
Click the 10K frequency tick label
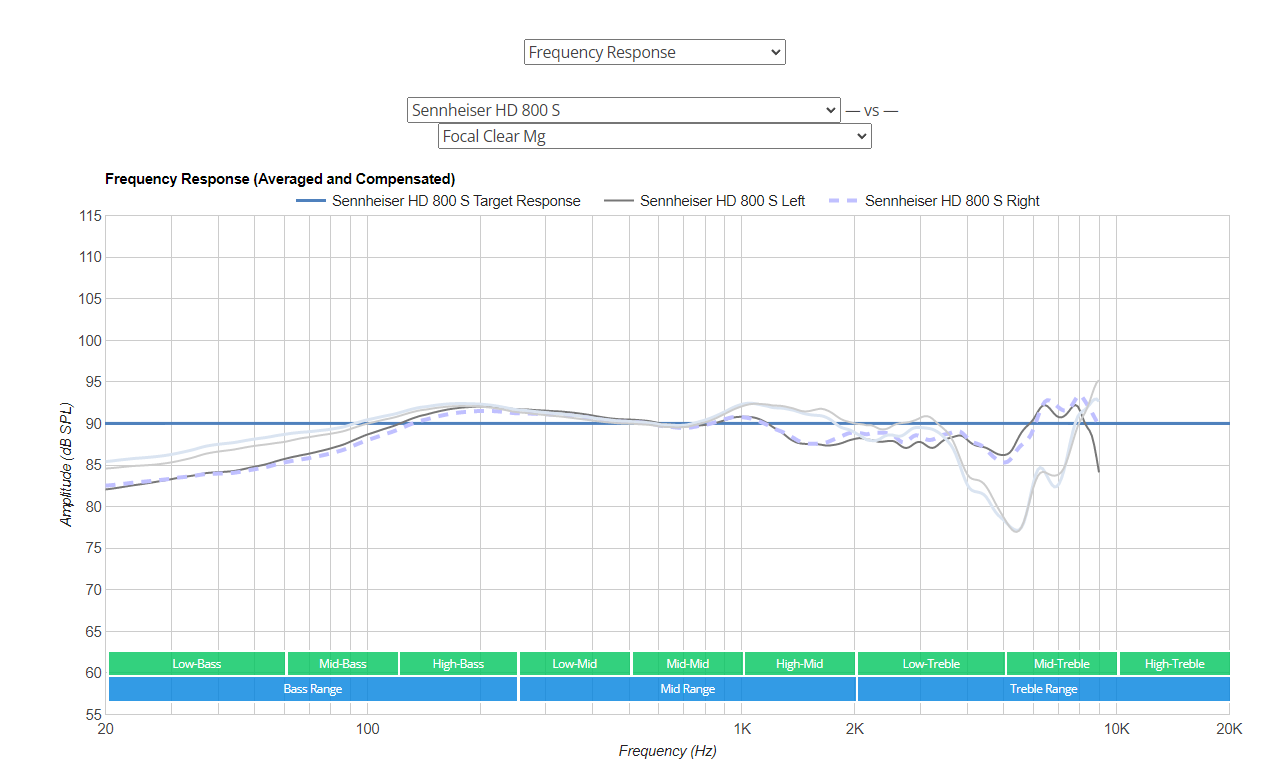click(x=1116, y=729)
